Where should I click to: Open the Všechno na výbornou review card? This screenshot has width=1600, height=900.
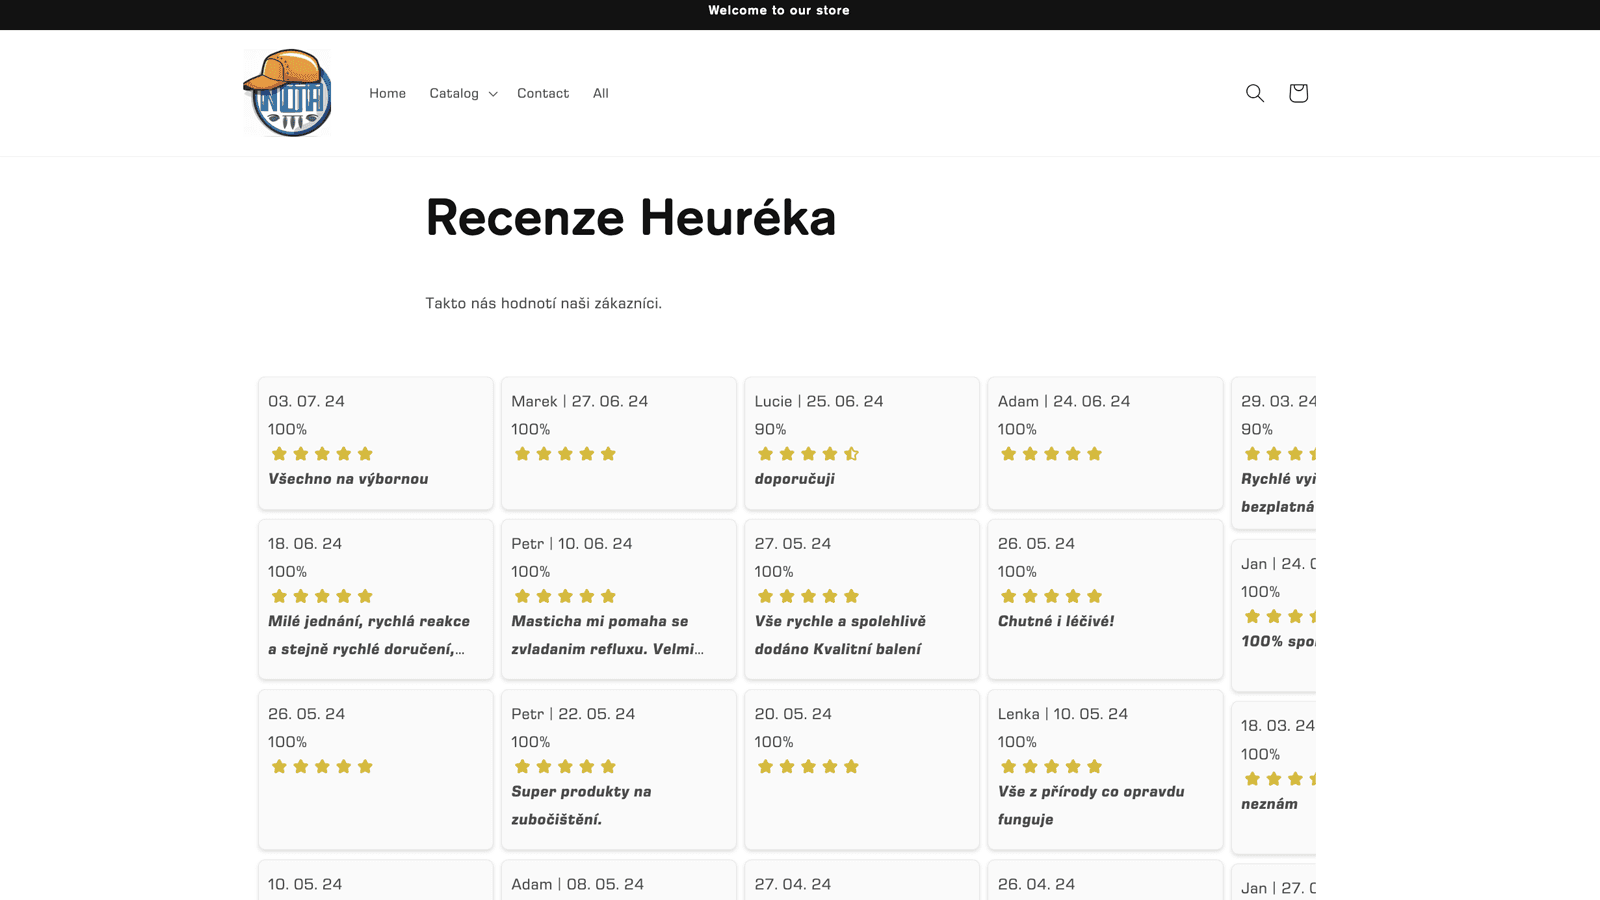pyautogui.click(x=375, y=443)
